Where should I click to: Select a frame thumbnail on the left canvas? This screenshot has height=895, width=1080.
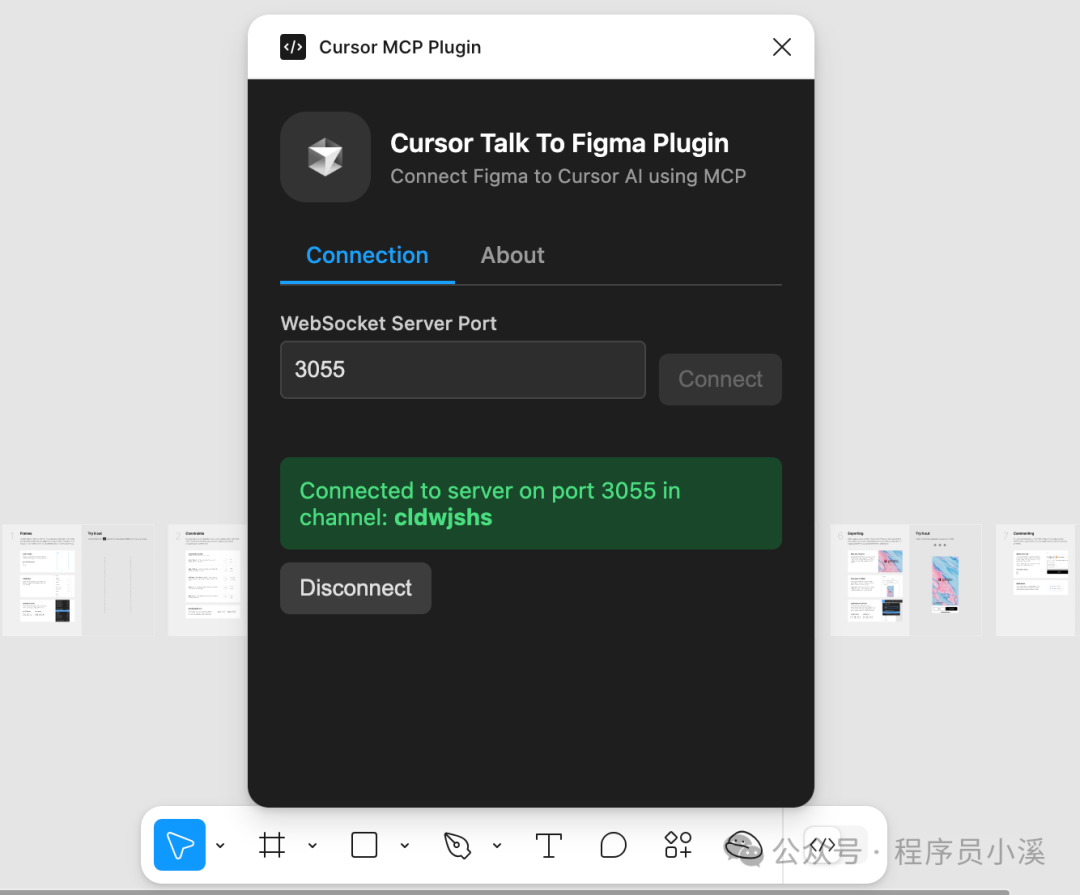point(42,580)
